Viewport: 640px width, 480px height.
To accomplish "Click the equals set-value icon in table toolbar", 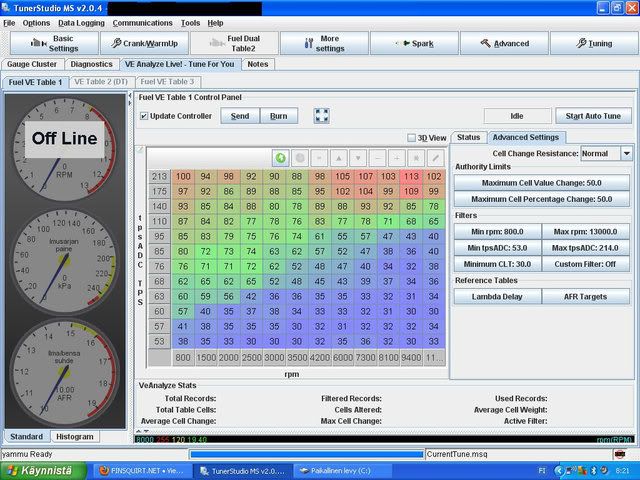I will (319, 158).
